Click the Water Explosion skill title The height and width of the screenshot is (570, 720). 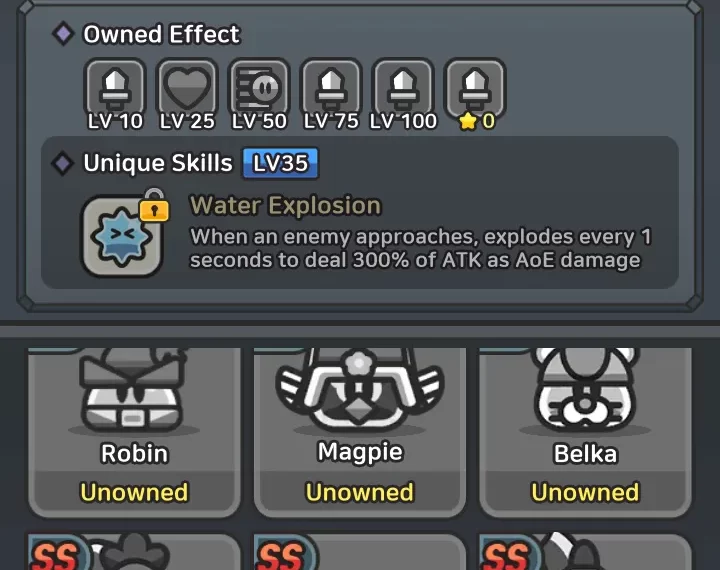(286, 205)
